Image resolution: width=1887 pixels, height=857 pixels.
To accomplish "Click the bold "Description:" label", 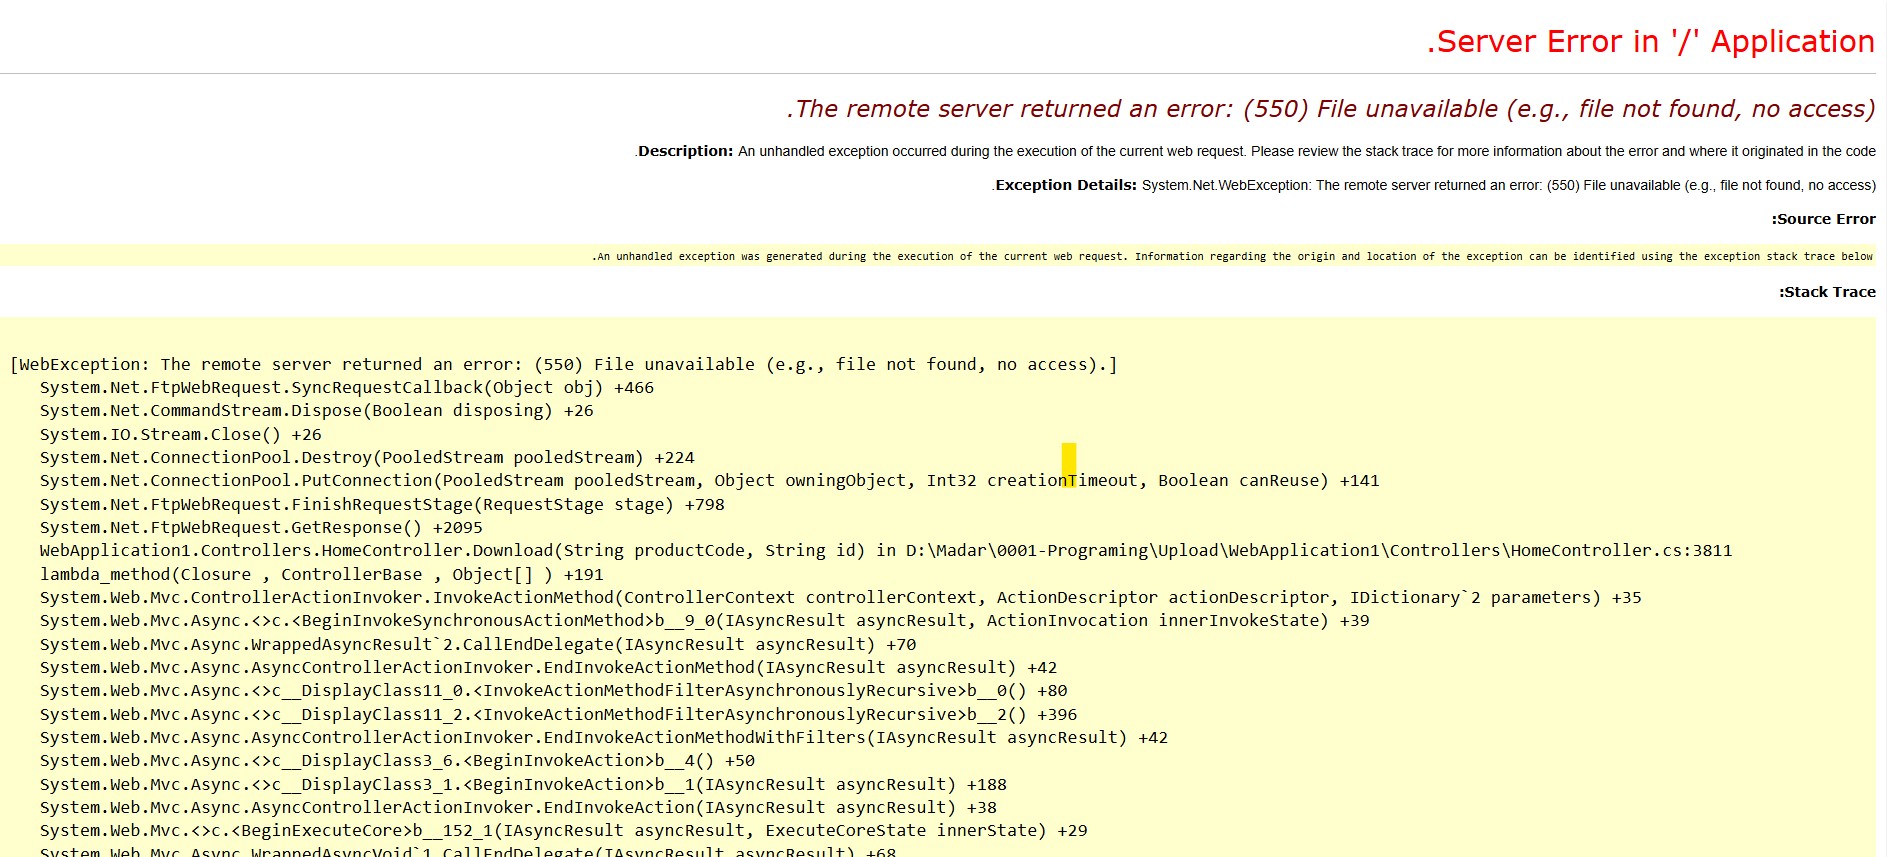I will click(x=686, y=151).
